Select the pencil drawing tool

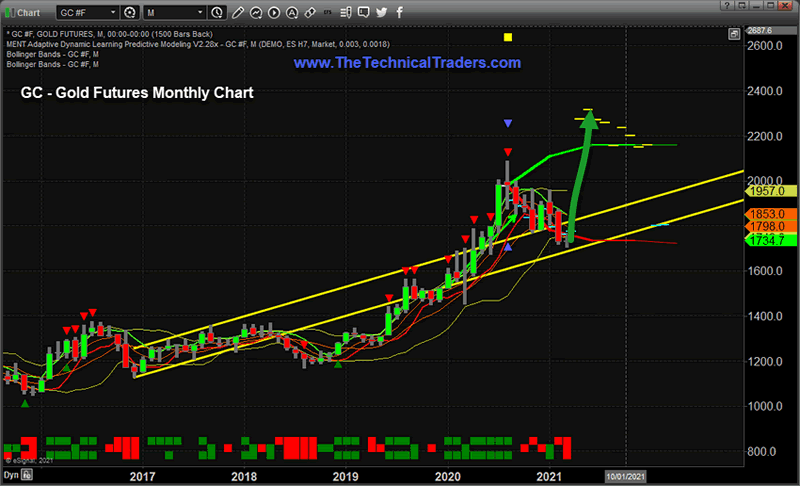point(238,13)
